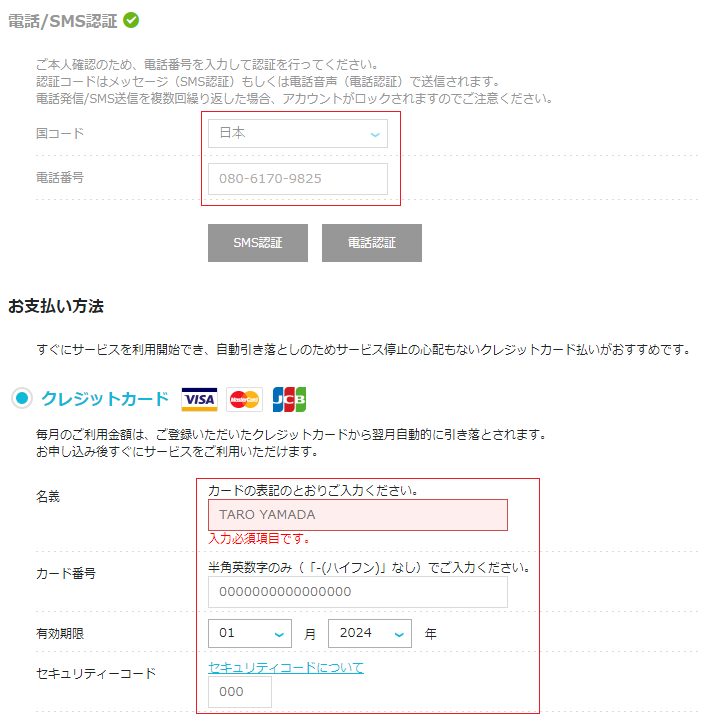Viewport: 702px width, 721px height.
Task: Click into the カード番号 input field
Action: tap(357, 592)
